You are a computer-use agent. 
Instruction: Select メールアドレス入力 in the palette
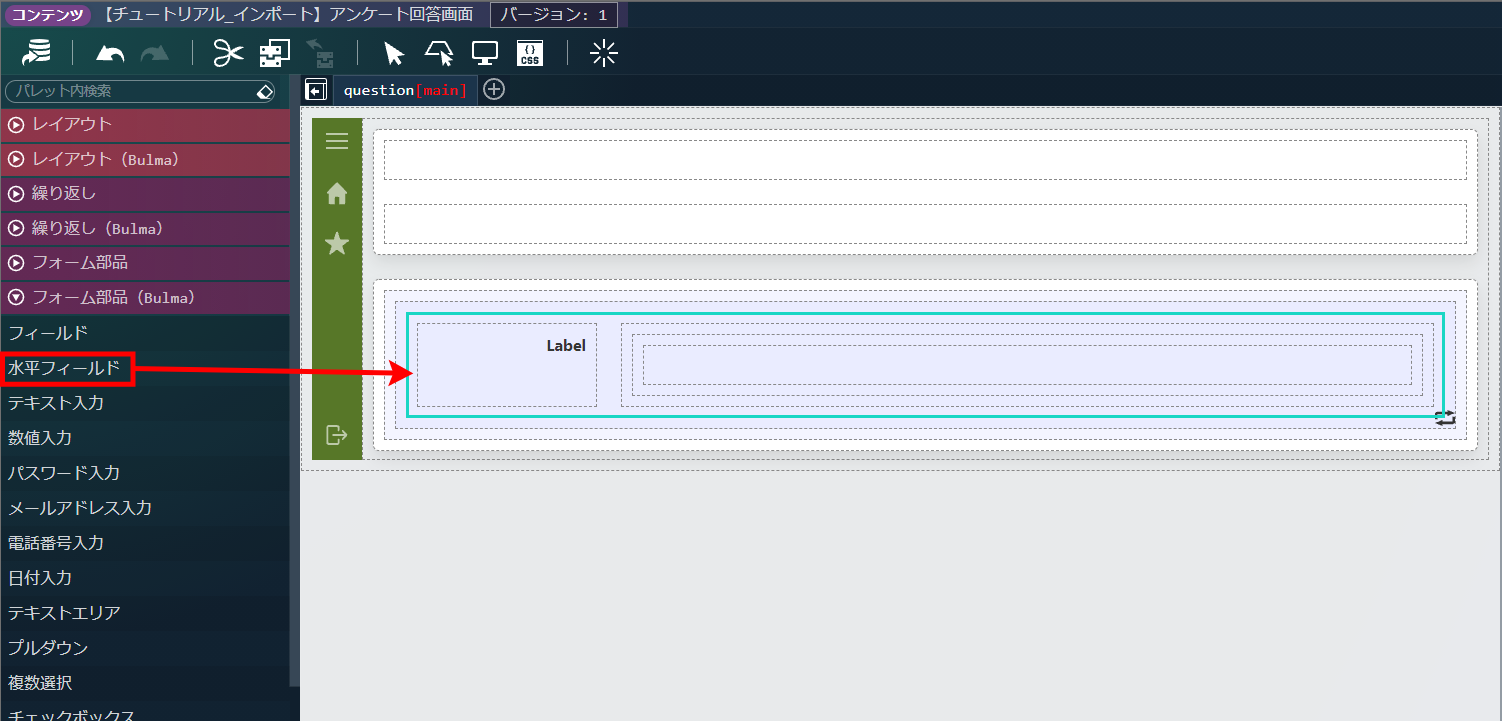click(x=145, y=508)
